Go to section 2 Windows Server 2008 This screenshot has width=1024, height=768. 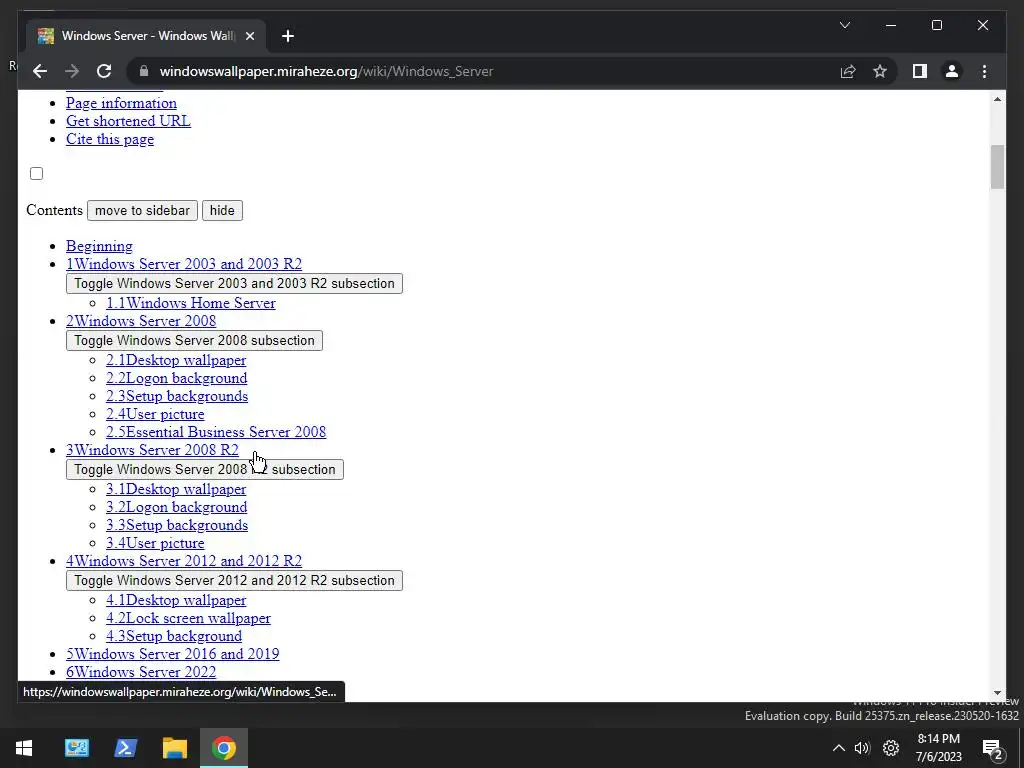141,321
